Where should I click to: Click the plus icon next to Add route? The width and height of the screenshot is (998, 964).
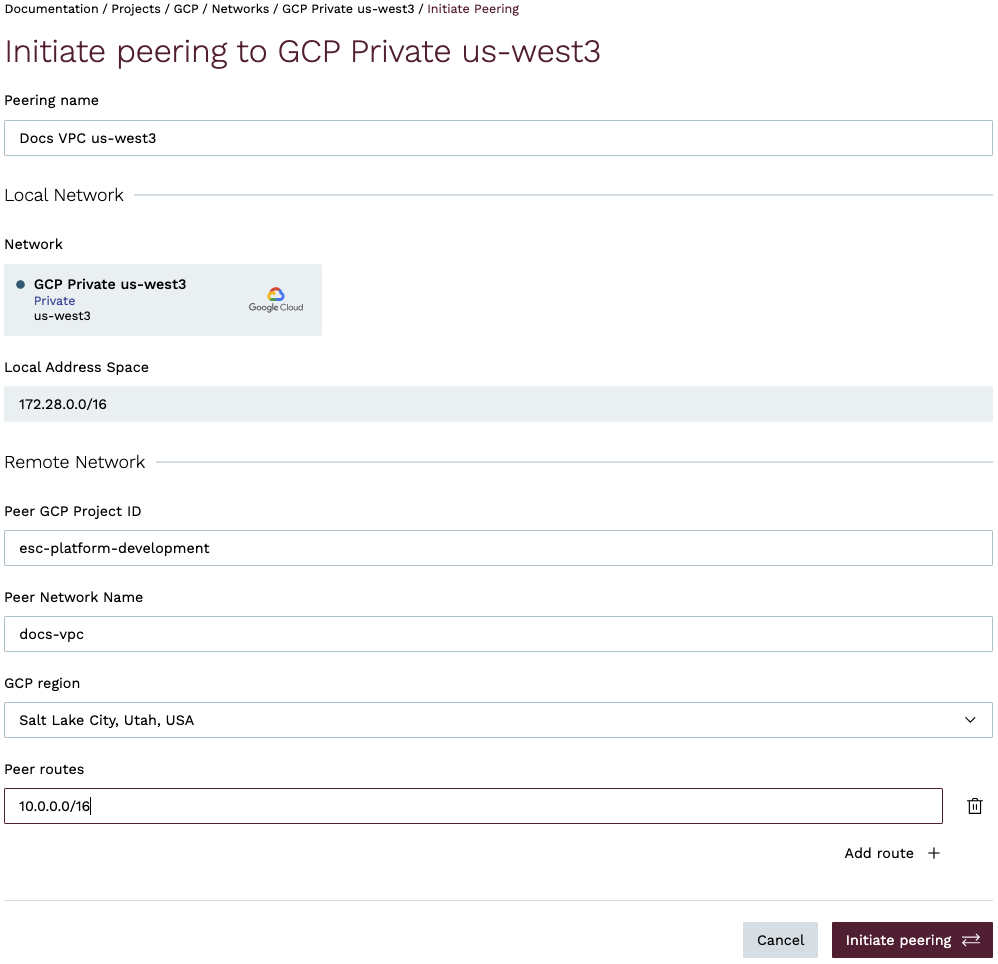[x=933, y=853]
